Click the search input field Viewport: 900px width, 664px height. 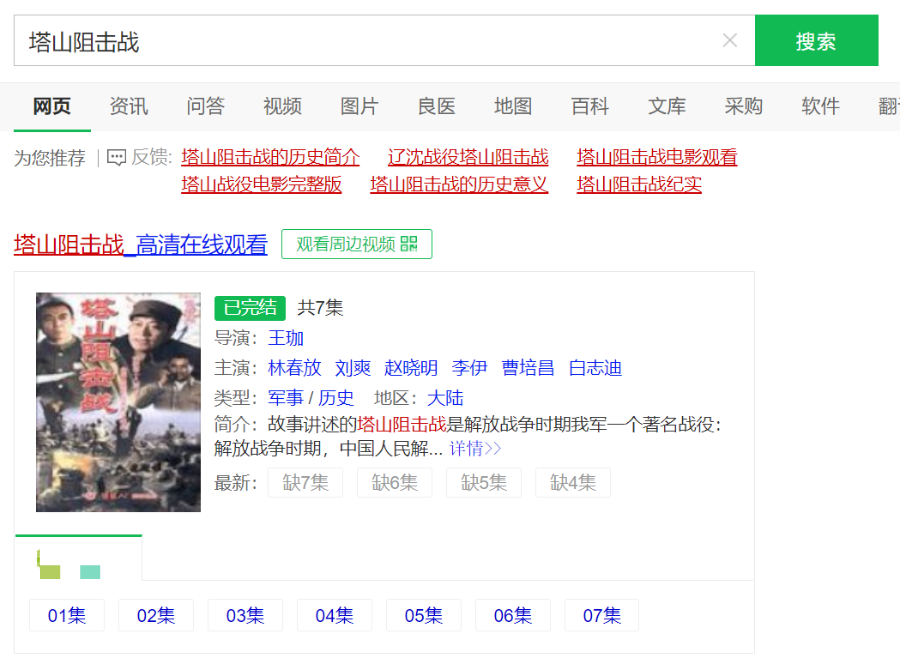(370, 41)
